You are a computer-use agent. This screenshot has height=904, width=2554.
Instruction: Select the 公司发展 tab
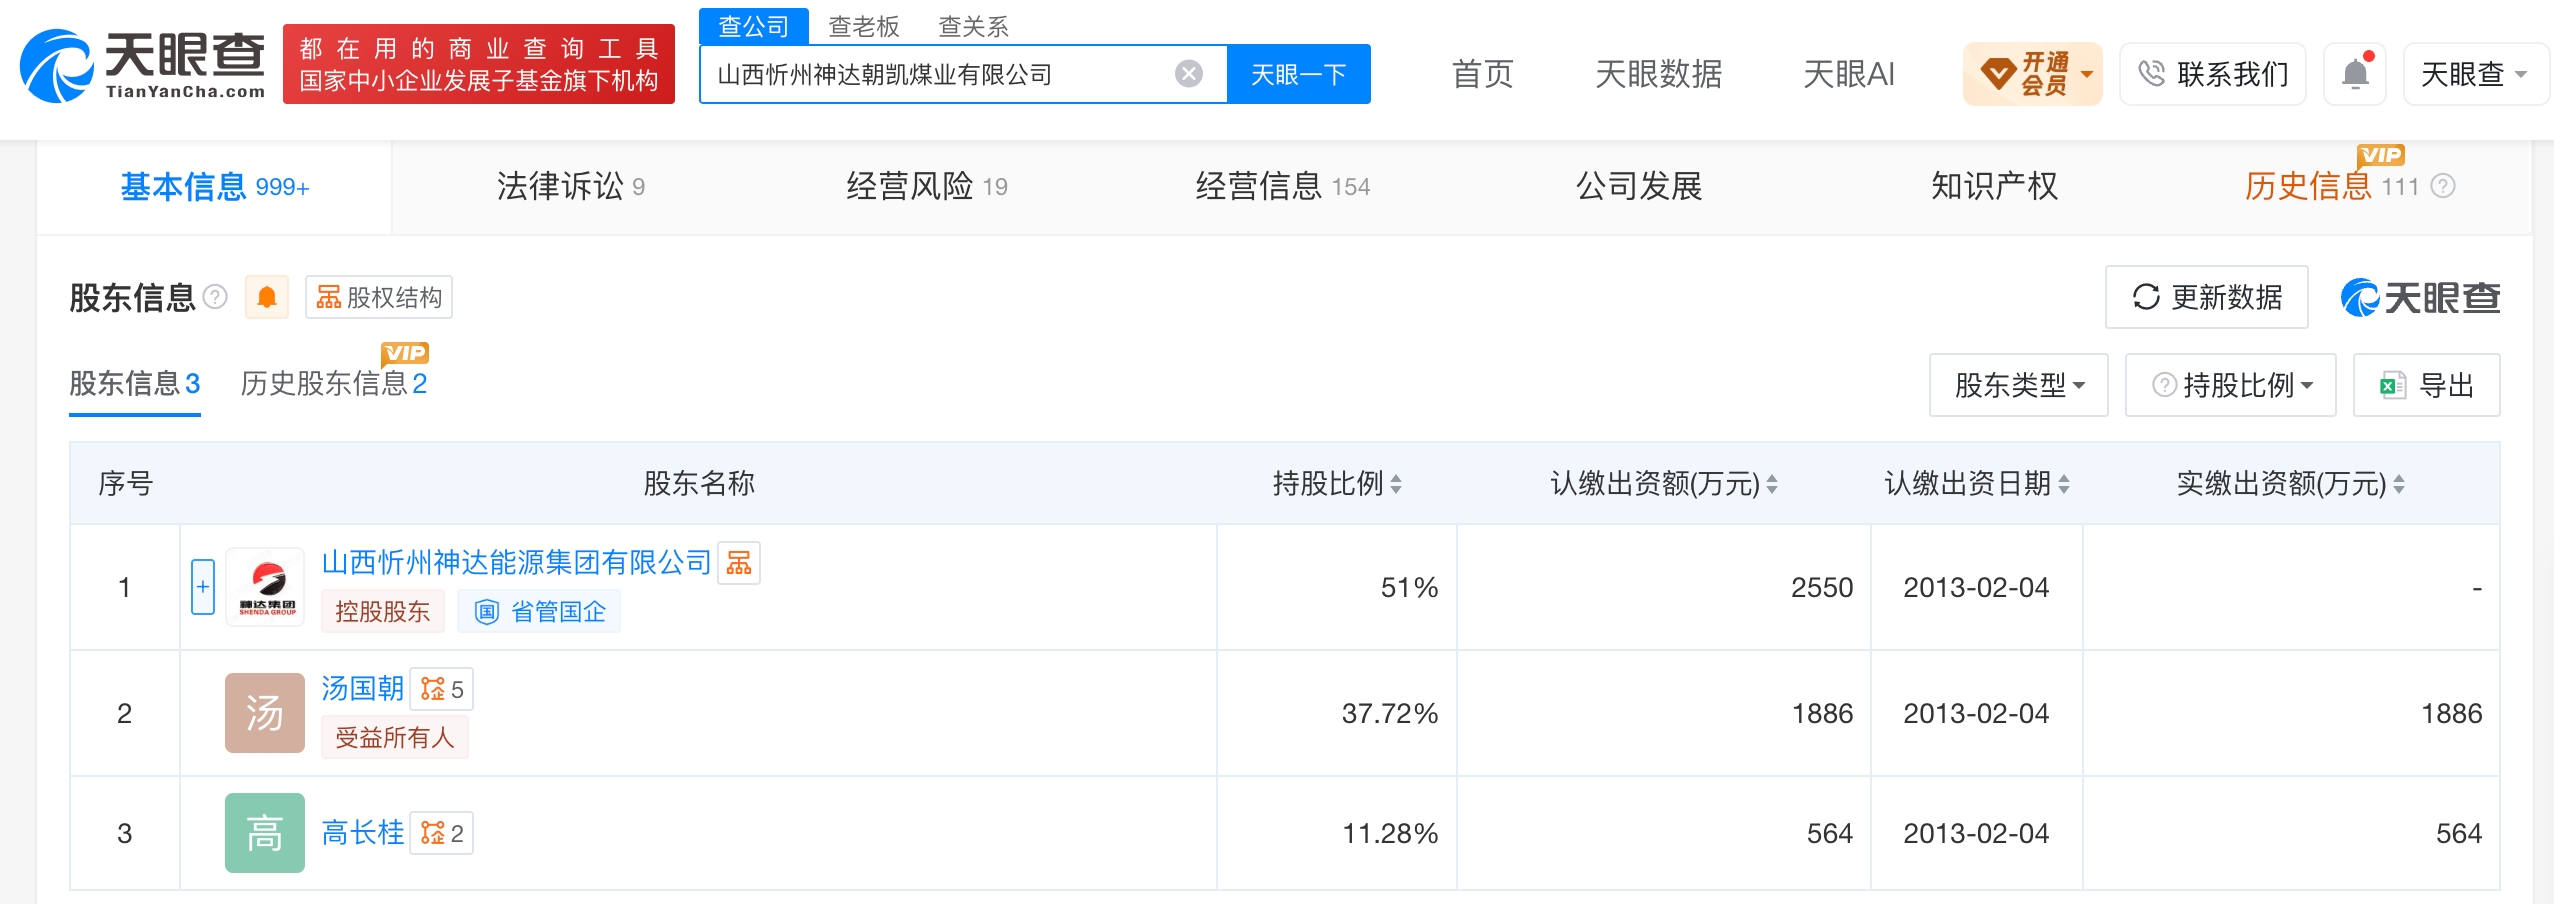pyautogui.click(x=1639, y=187)
